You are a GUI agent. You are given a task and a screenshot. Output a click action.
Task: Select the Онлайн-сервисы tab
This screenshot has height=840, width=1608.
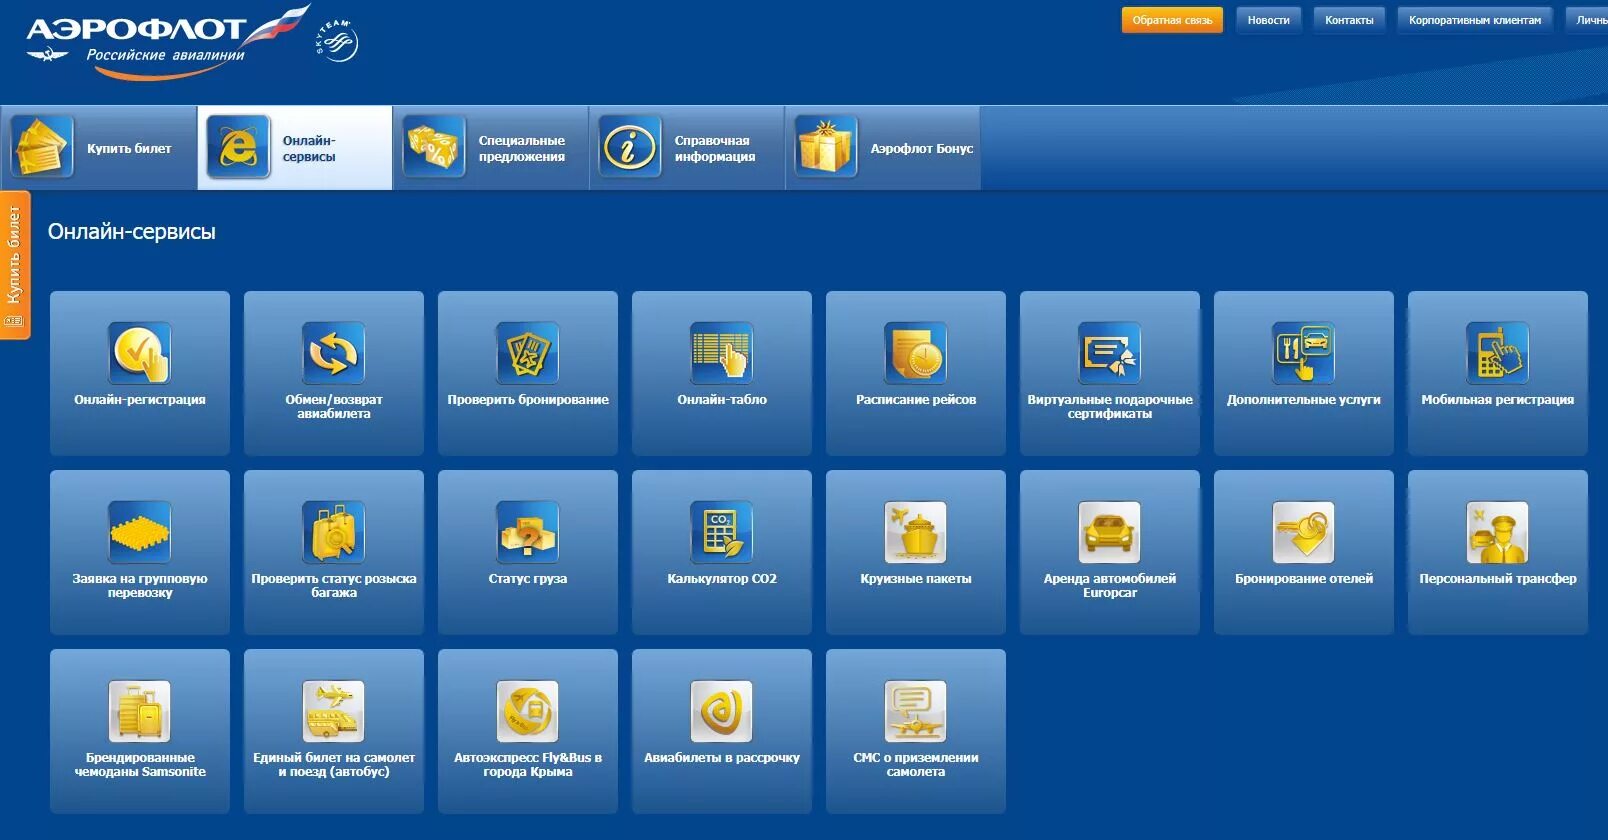(295, 148)
